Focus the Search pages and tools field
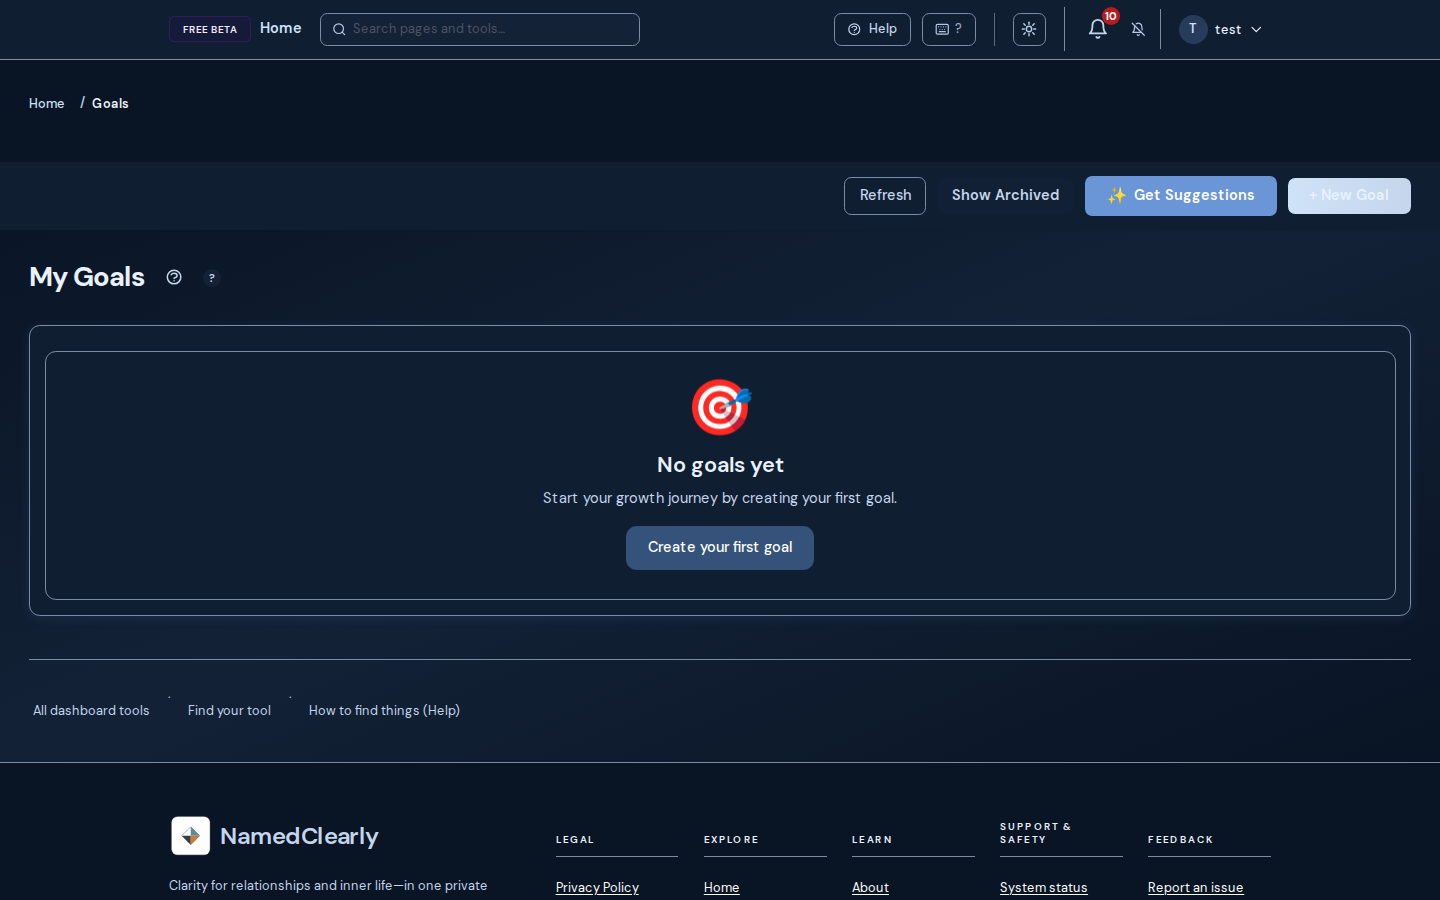 coord(480,29)
